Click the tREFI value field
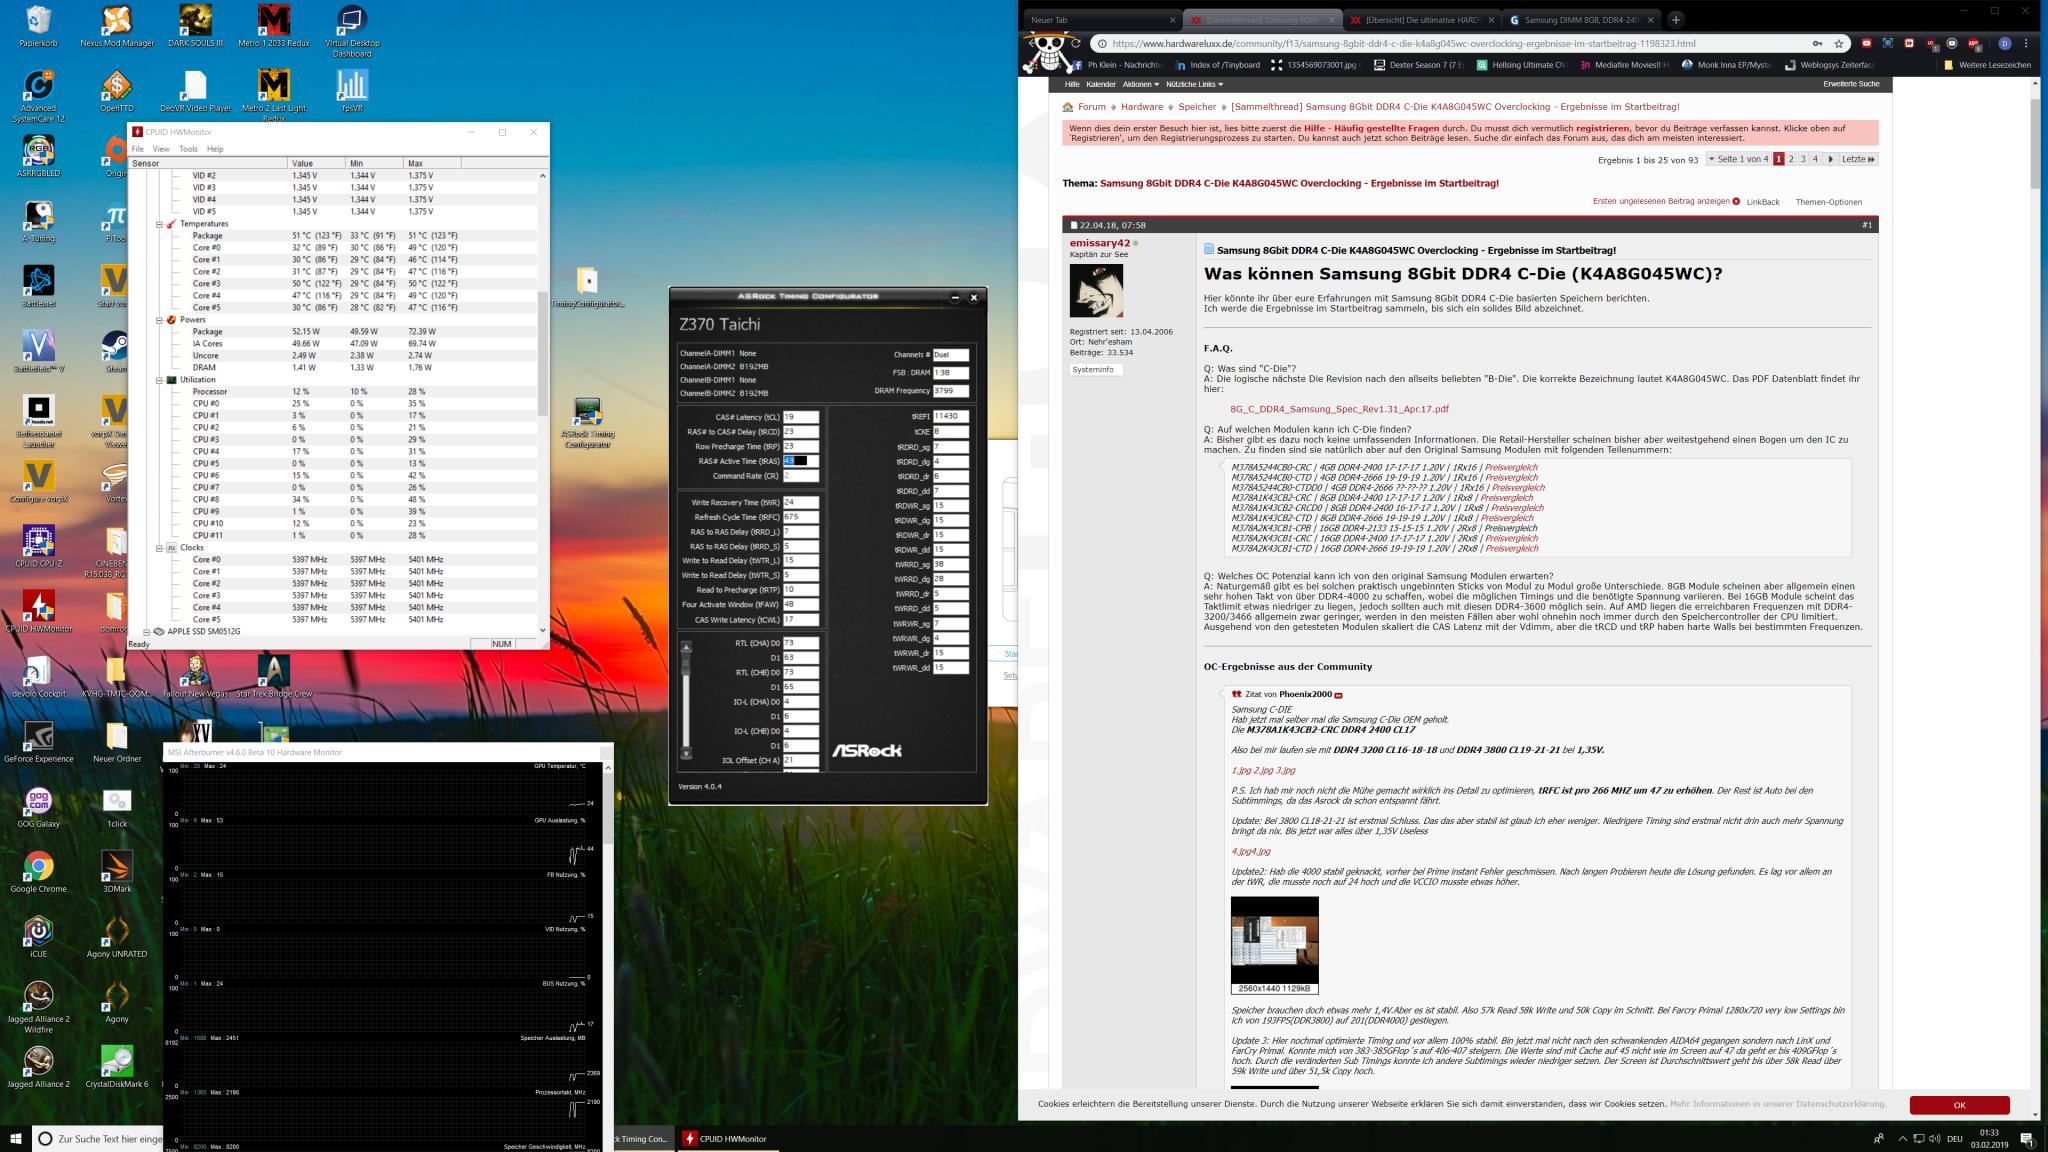 (951, 416)
